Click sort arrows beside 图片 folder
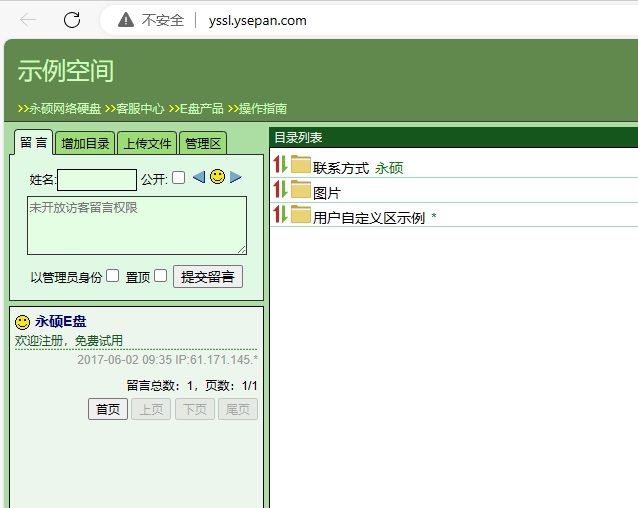 pyautogui.click(x=280, y=189)
